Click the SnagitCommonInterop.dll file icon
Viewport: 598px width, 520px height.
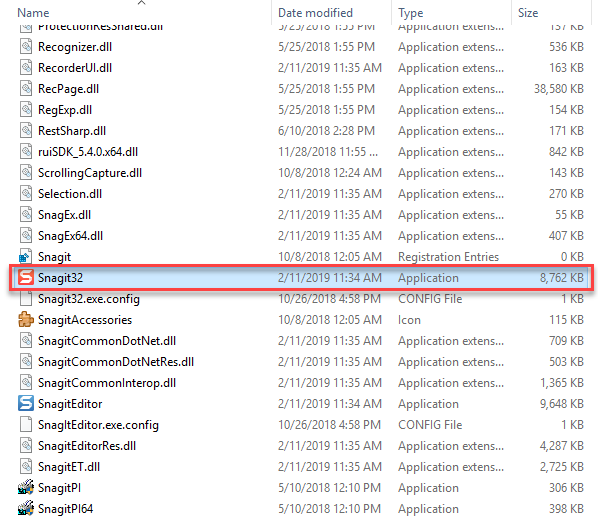point(26,383)
